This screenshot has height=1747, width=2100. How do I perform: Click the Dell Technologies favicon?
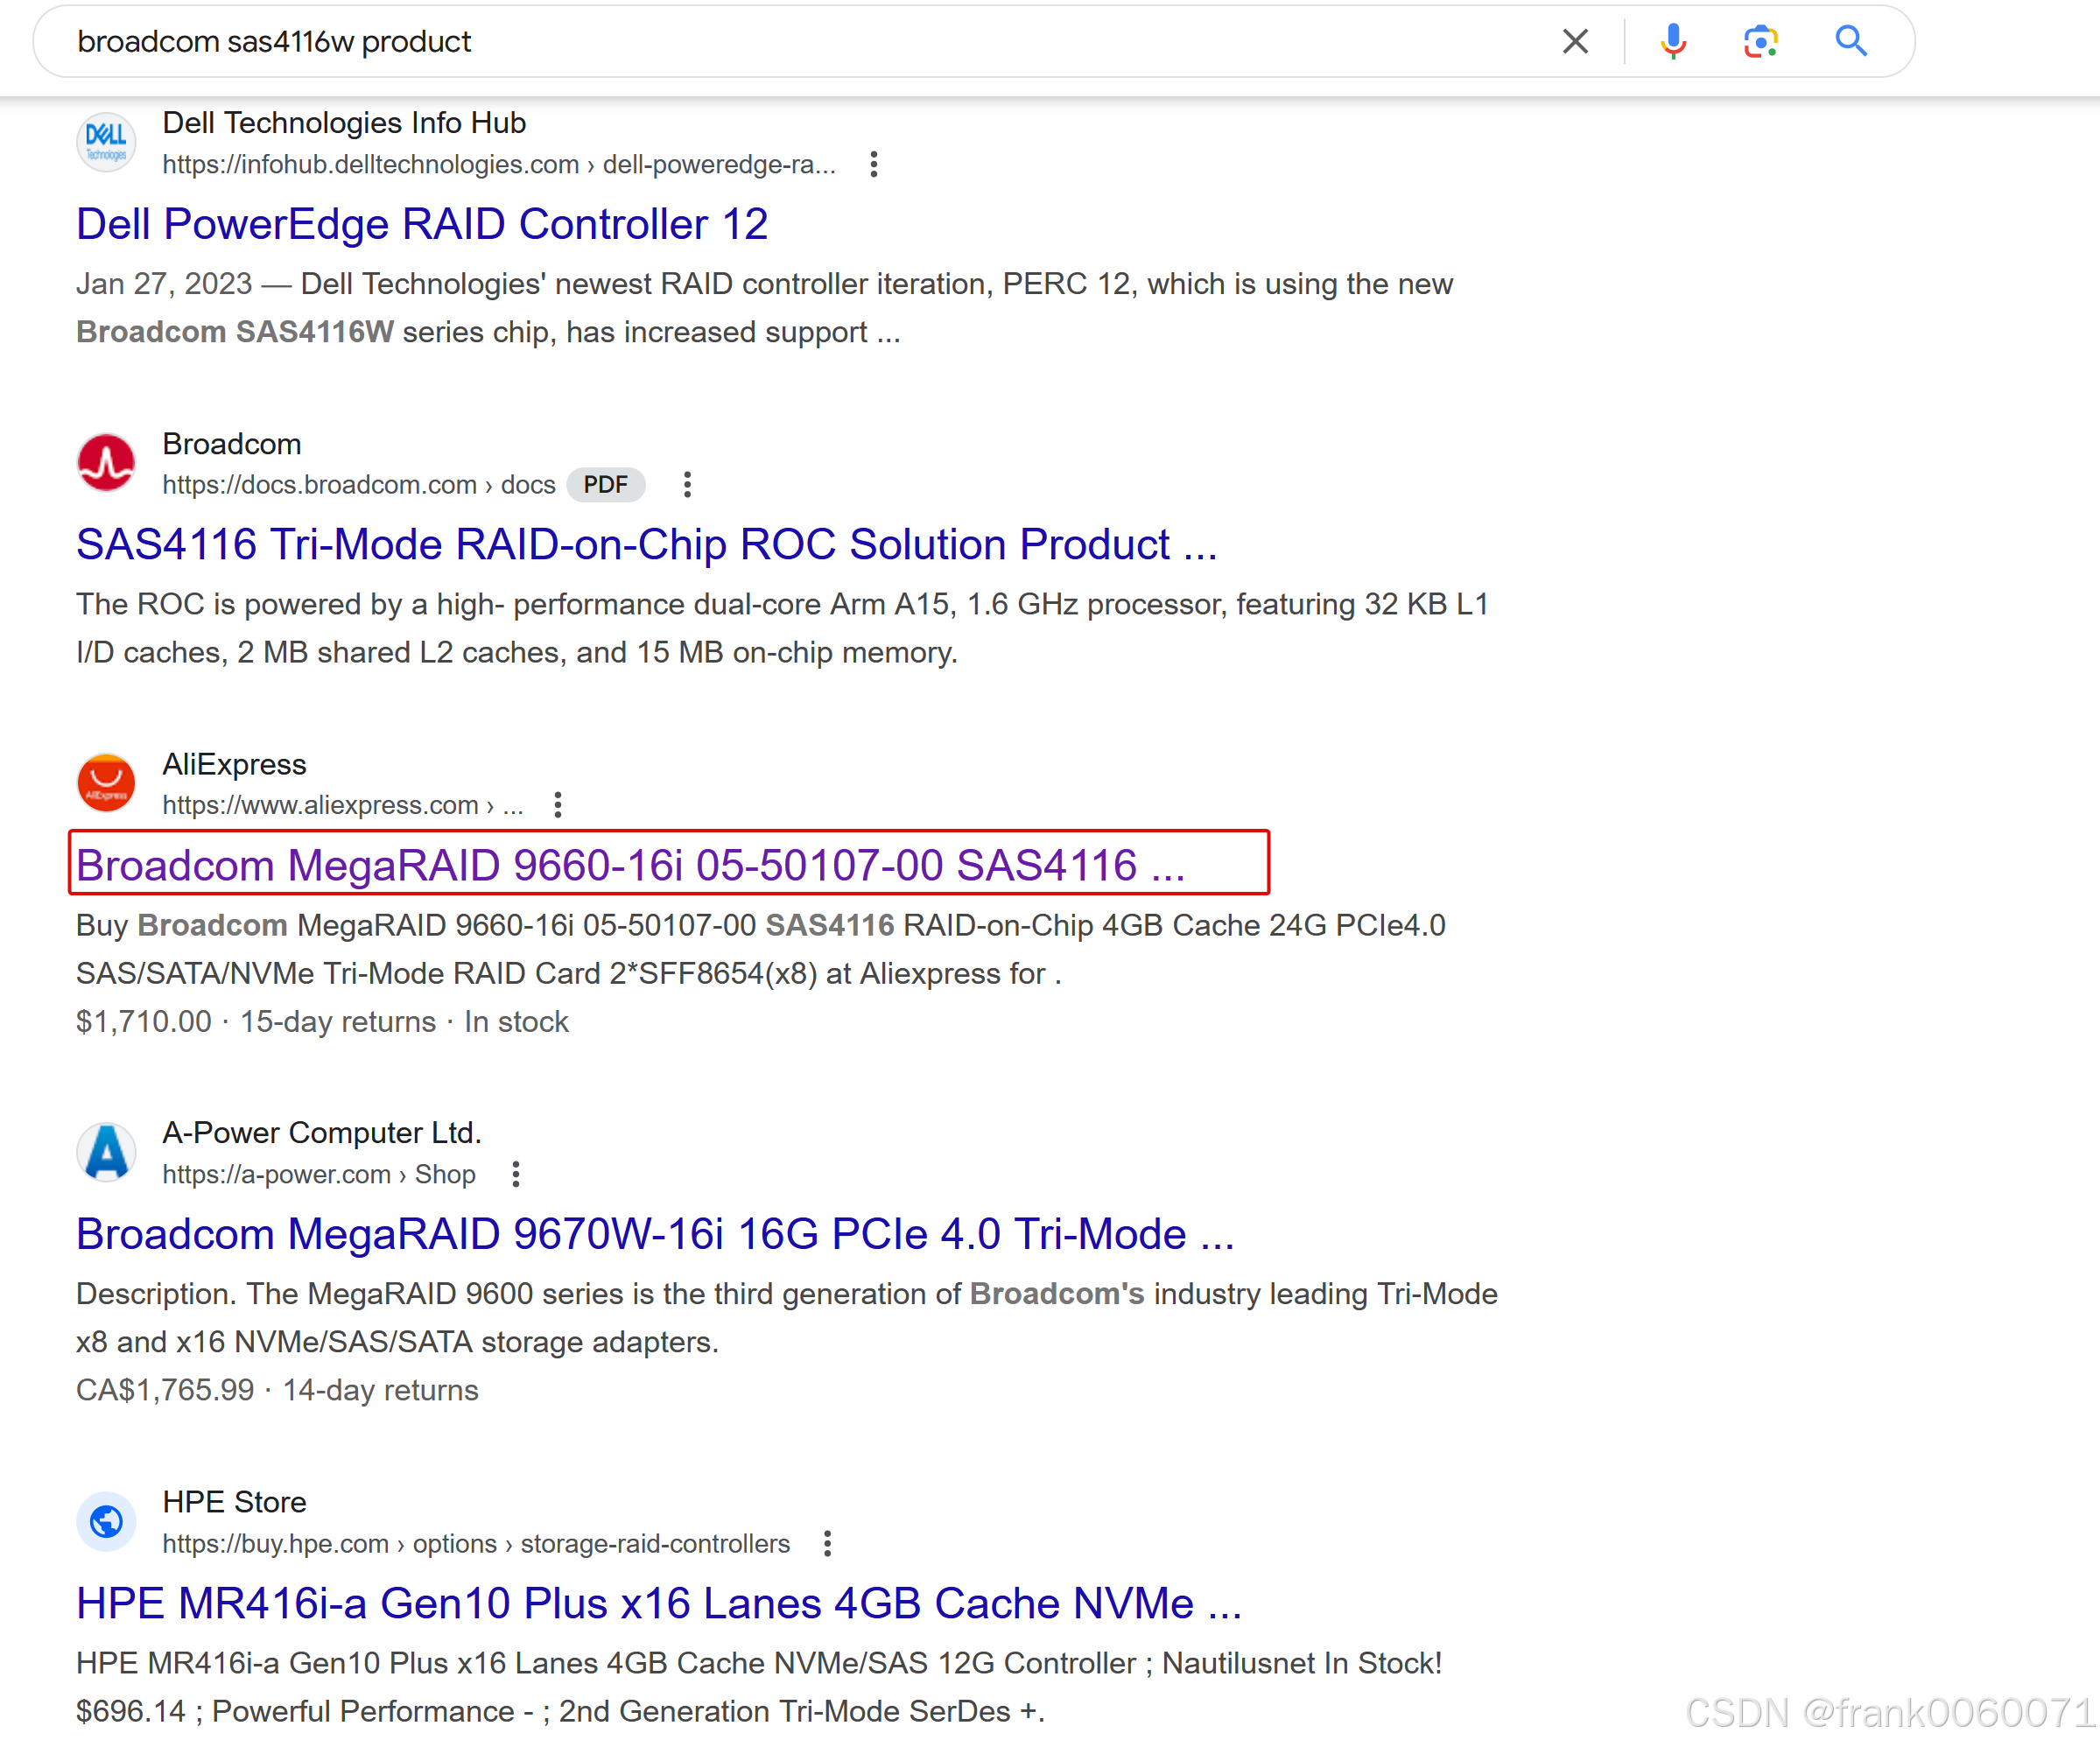click(106, 142)
